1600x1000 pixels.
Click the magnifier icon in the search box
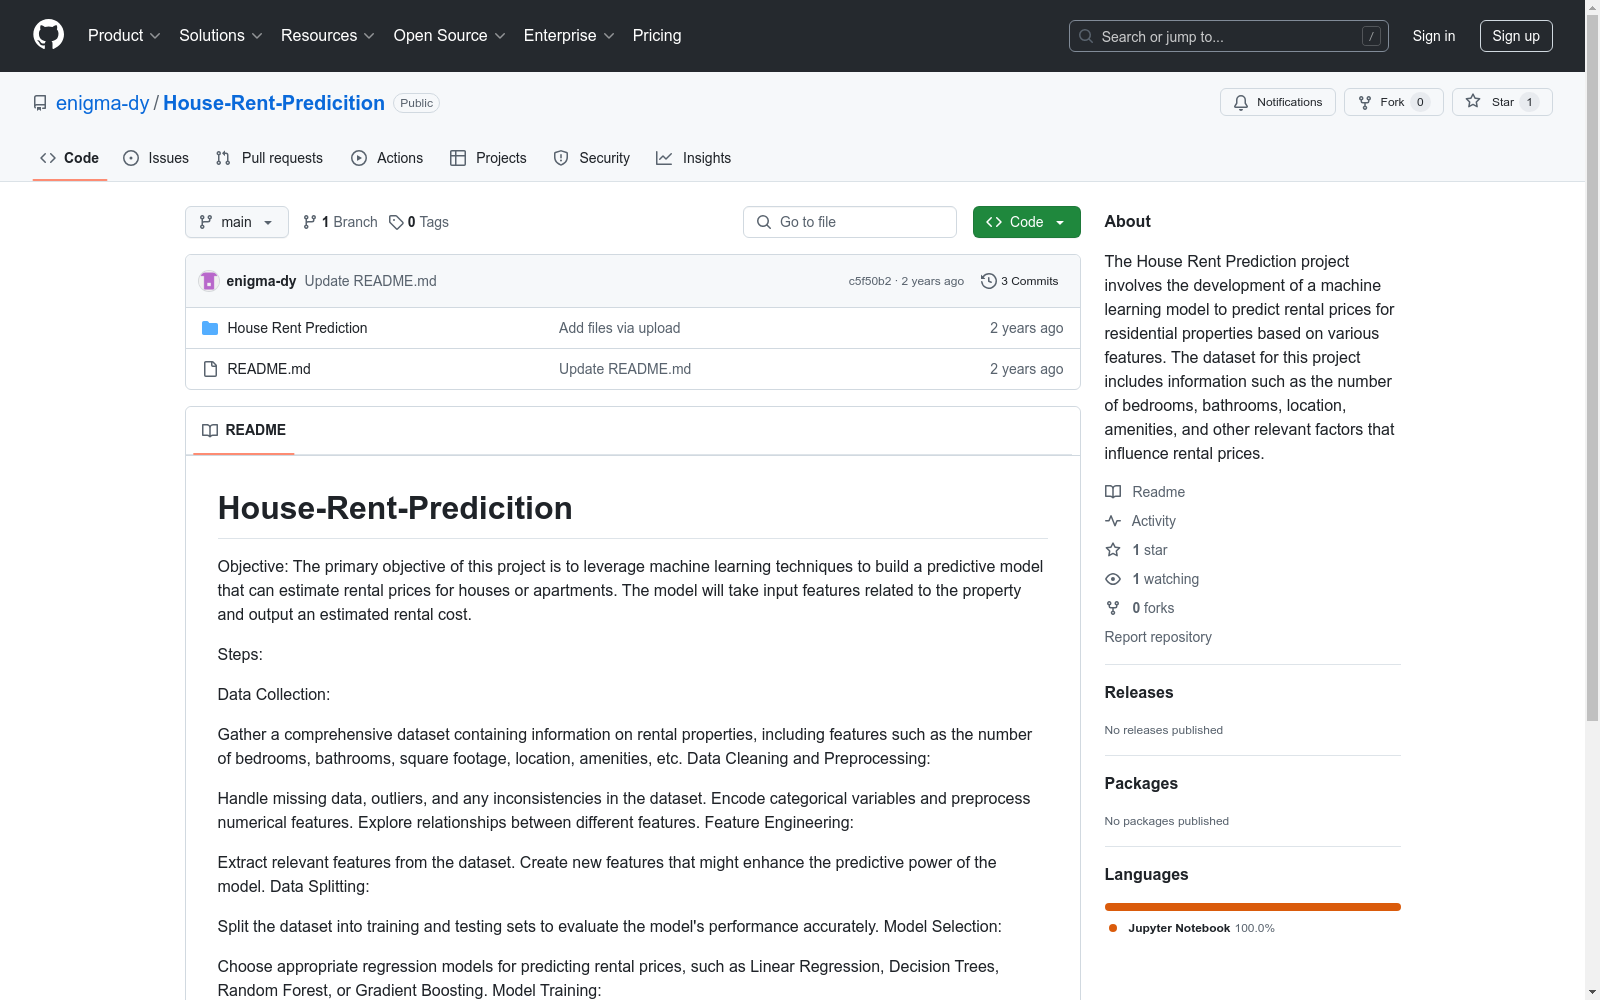tap(1086, 36)
